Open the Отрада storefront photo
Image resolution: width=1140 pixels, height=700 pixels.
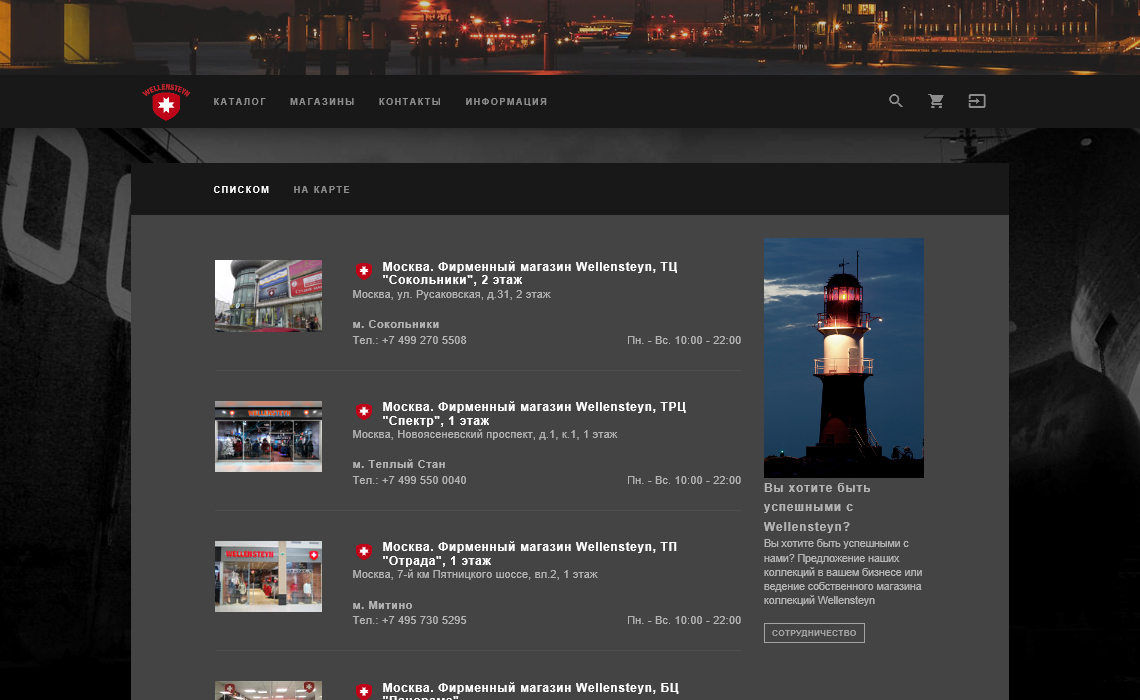[268, 576]
